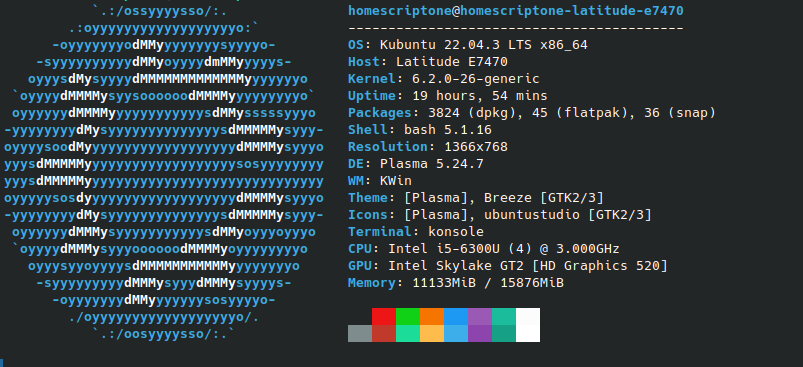Select the darker purple color block

coord(480,333)
